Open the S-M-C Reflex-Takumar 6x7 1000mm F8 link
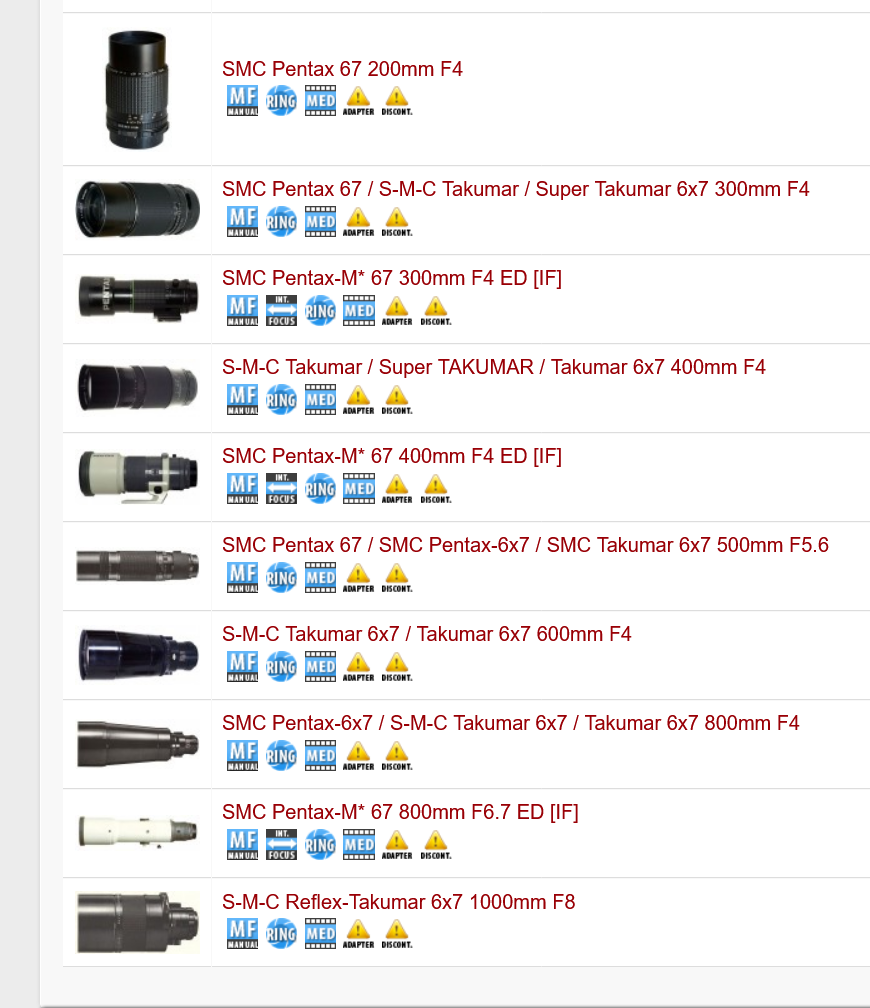 [399, 902]
